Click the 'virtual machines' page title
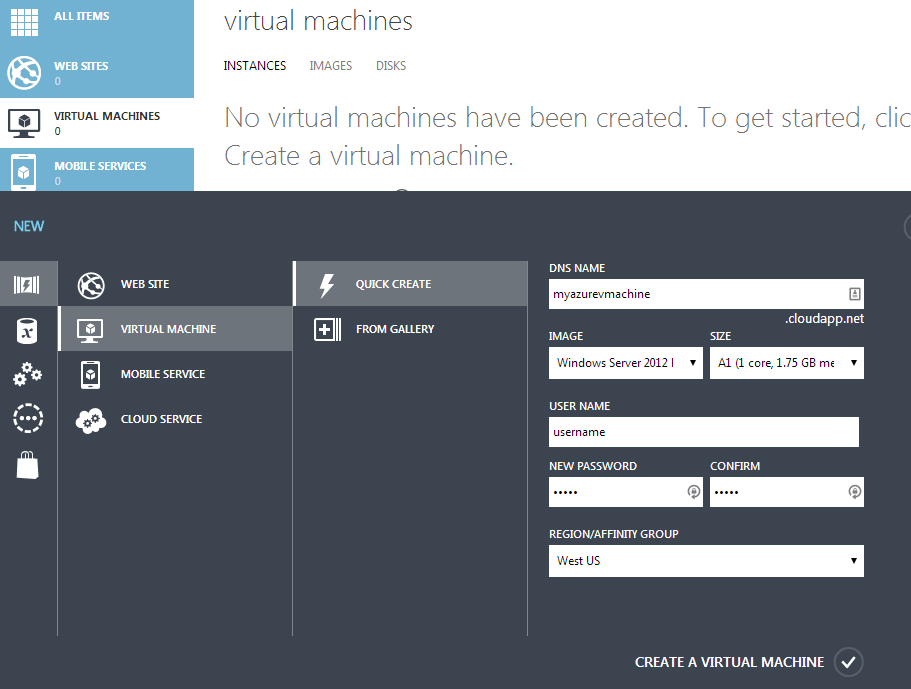Image resolution: width=911 pixels, height=689 pixels. (x=318, y=21)
